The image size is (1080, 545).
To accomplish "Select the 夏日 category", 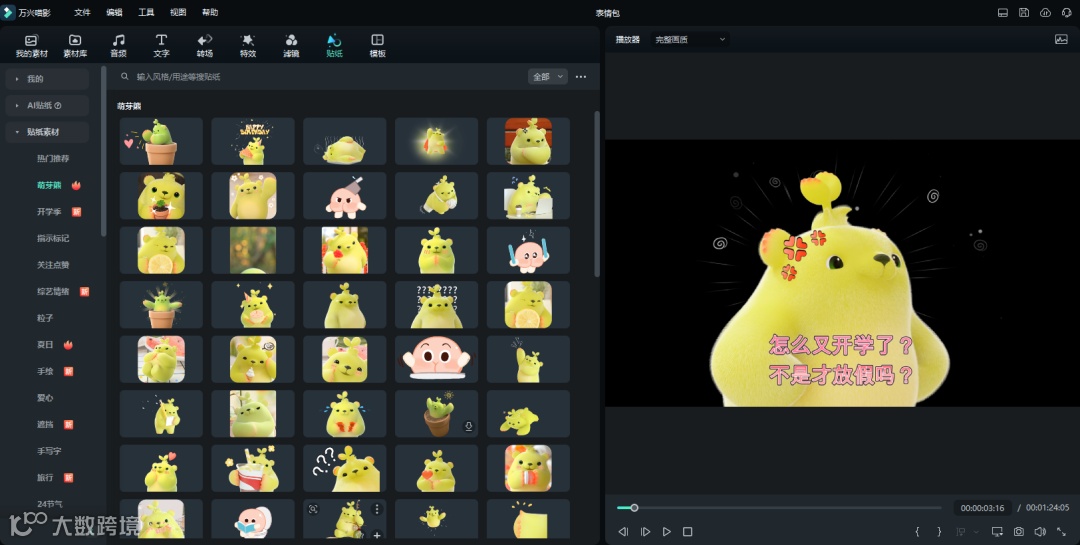I will tap(45, 345).
